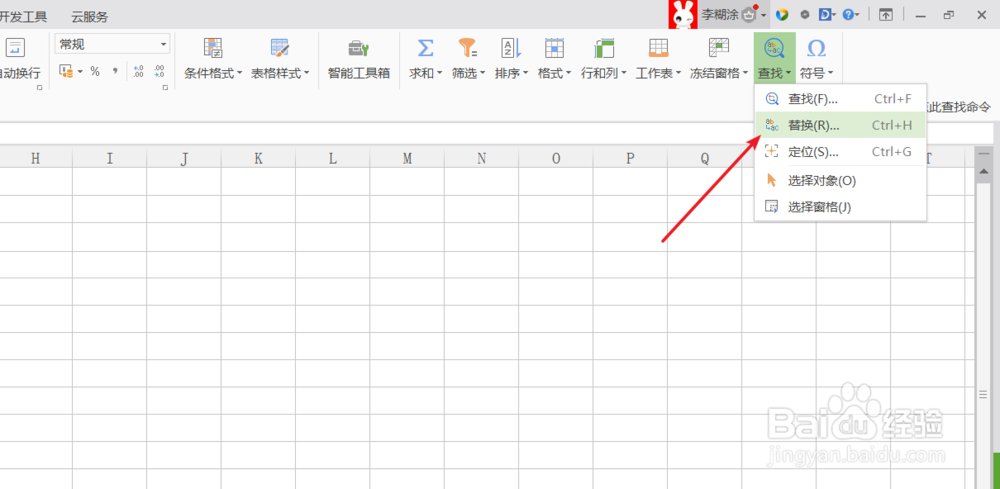Screen dimensions: 1000x489
Task: Click the 格式 cell format icon
Action: pos(554,48)
